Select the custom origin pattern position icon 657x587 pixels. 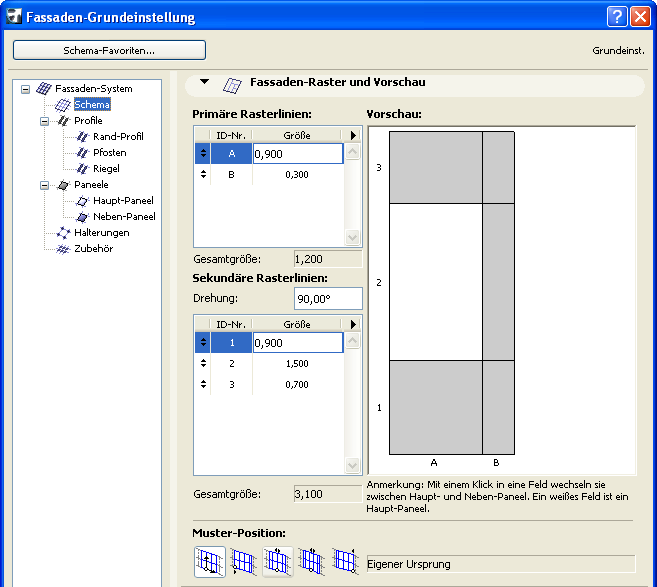[210, 562]
